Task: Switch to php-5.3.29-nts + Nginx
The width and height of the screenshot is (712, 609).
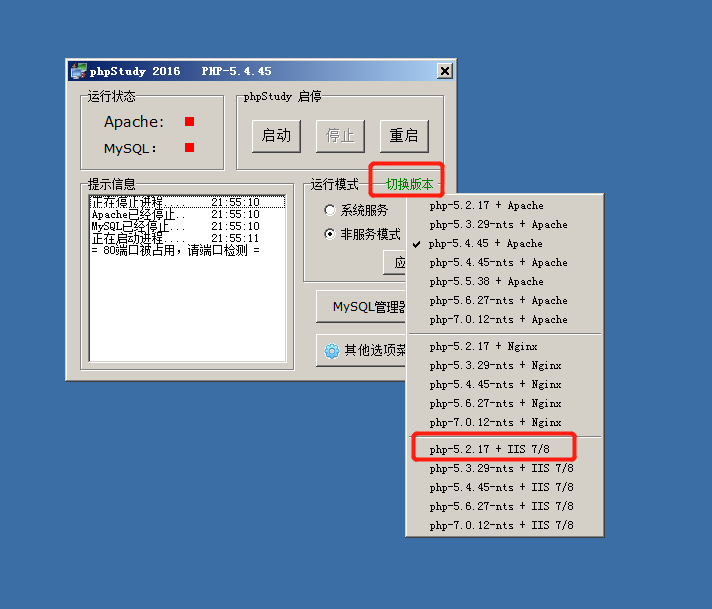Action: [x=504, y=366]
